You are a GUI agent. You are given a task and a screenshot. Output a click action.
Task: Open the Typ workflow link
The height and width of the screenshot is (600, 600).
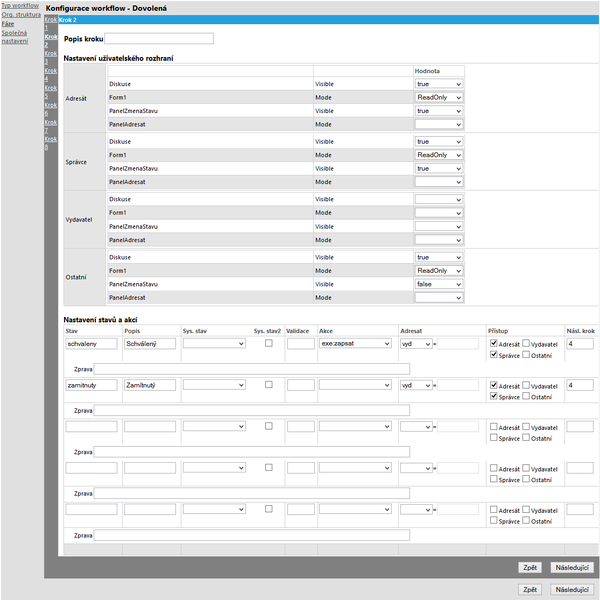(20, 5)
